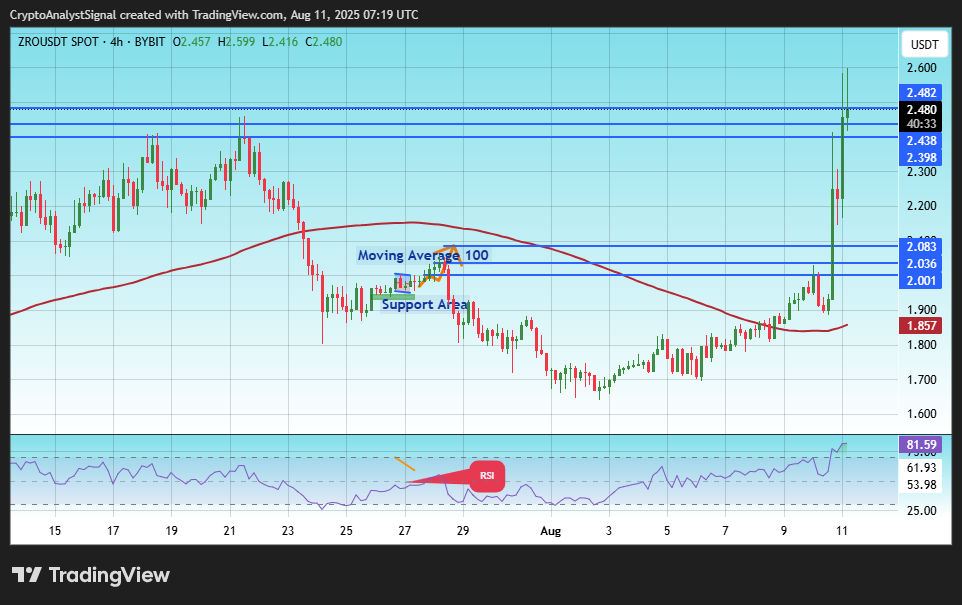Screen dimensions: 962x605
Task: Select the USDT currency button
Action: pyautogui.click(x=924, y=44)
